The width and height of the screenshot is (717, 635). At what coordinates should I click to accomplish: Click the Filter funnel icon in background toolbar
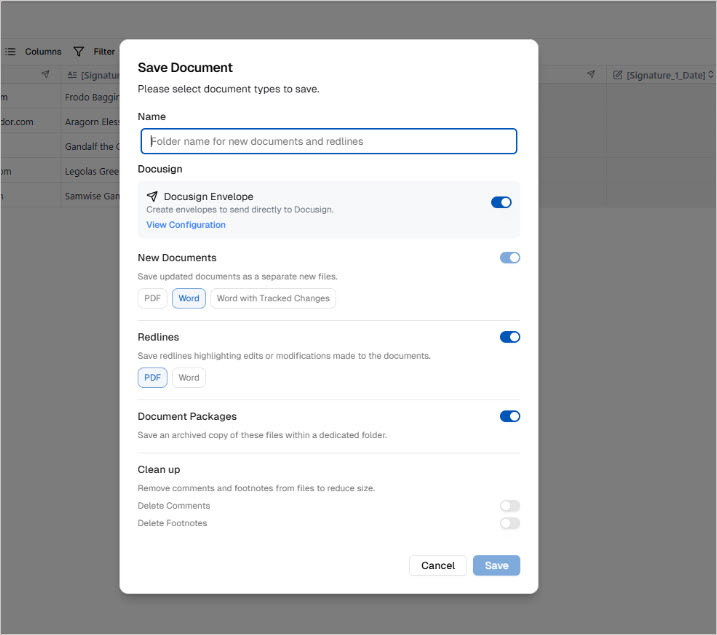click(x=79, y=52)
